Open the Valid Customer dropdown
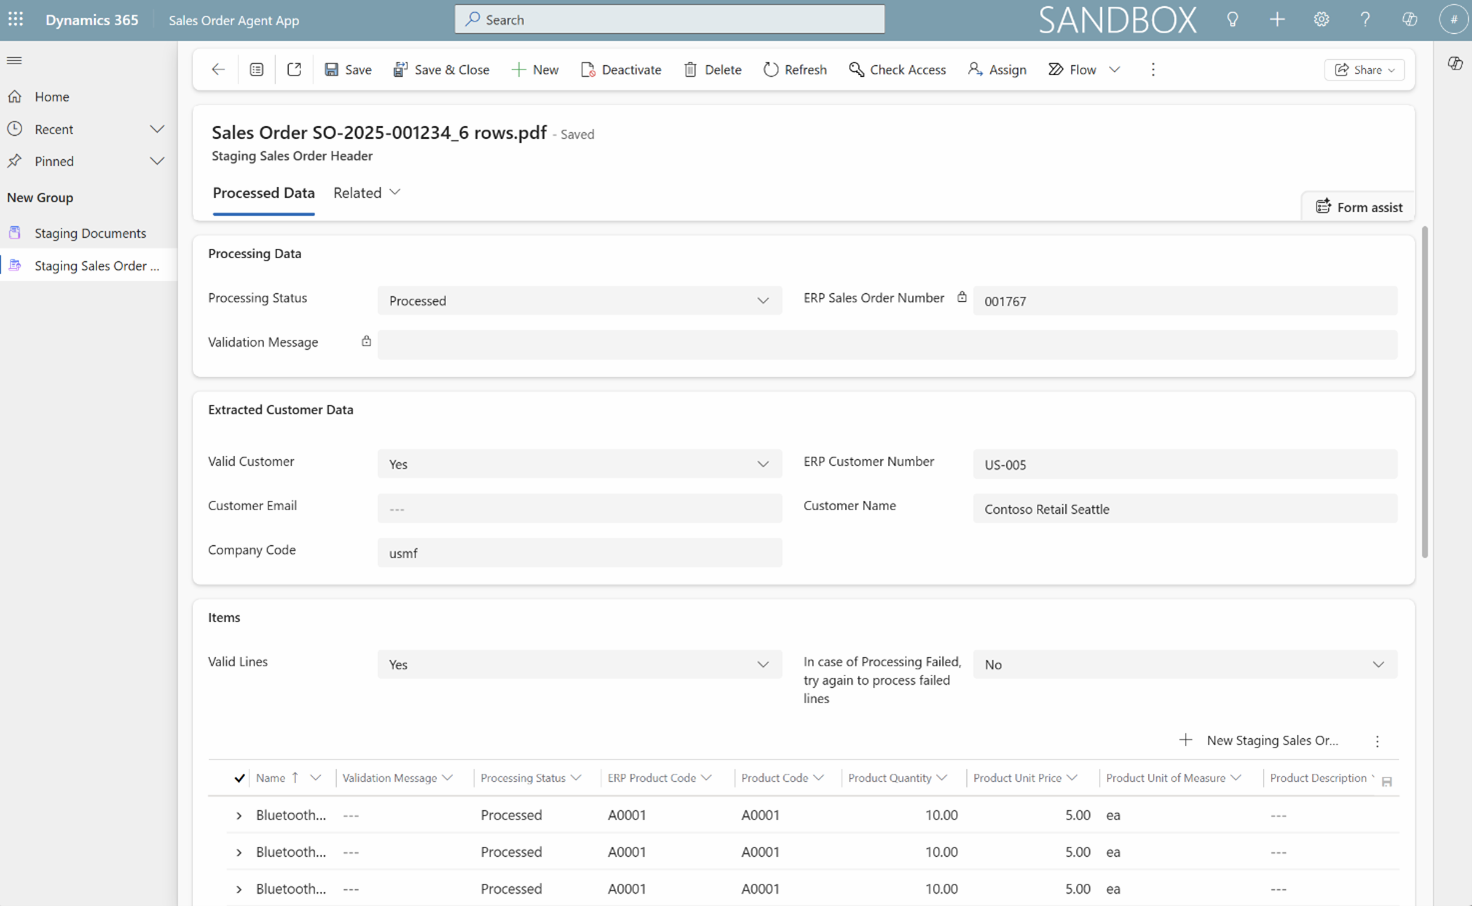This screenshot has width=1472, height=906. click(x=579, y=464)
